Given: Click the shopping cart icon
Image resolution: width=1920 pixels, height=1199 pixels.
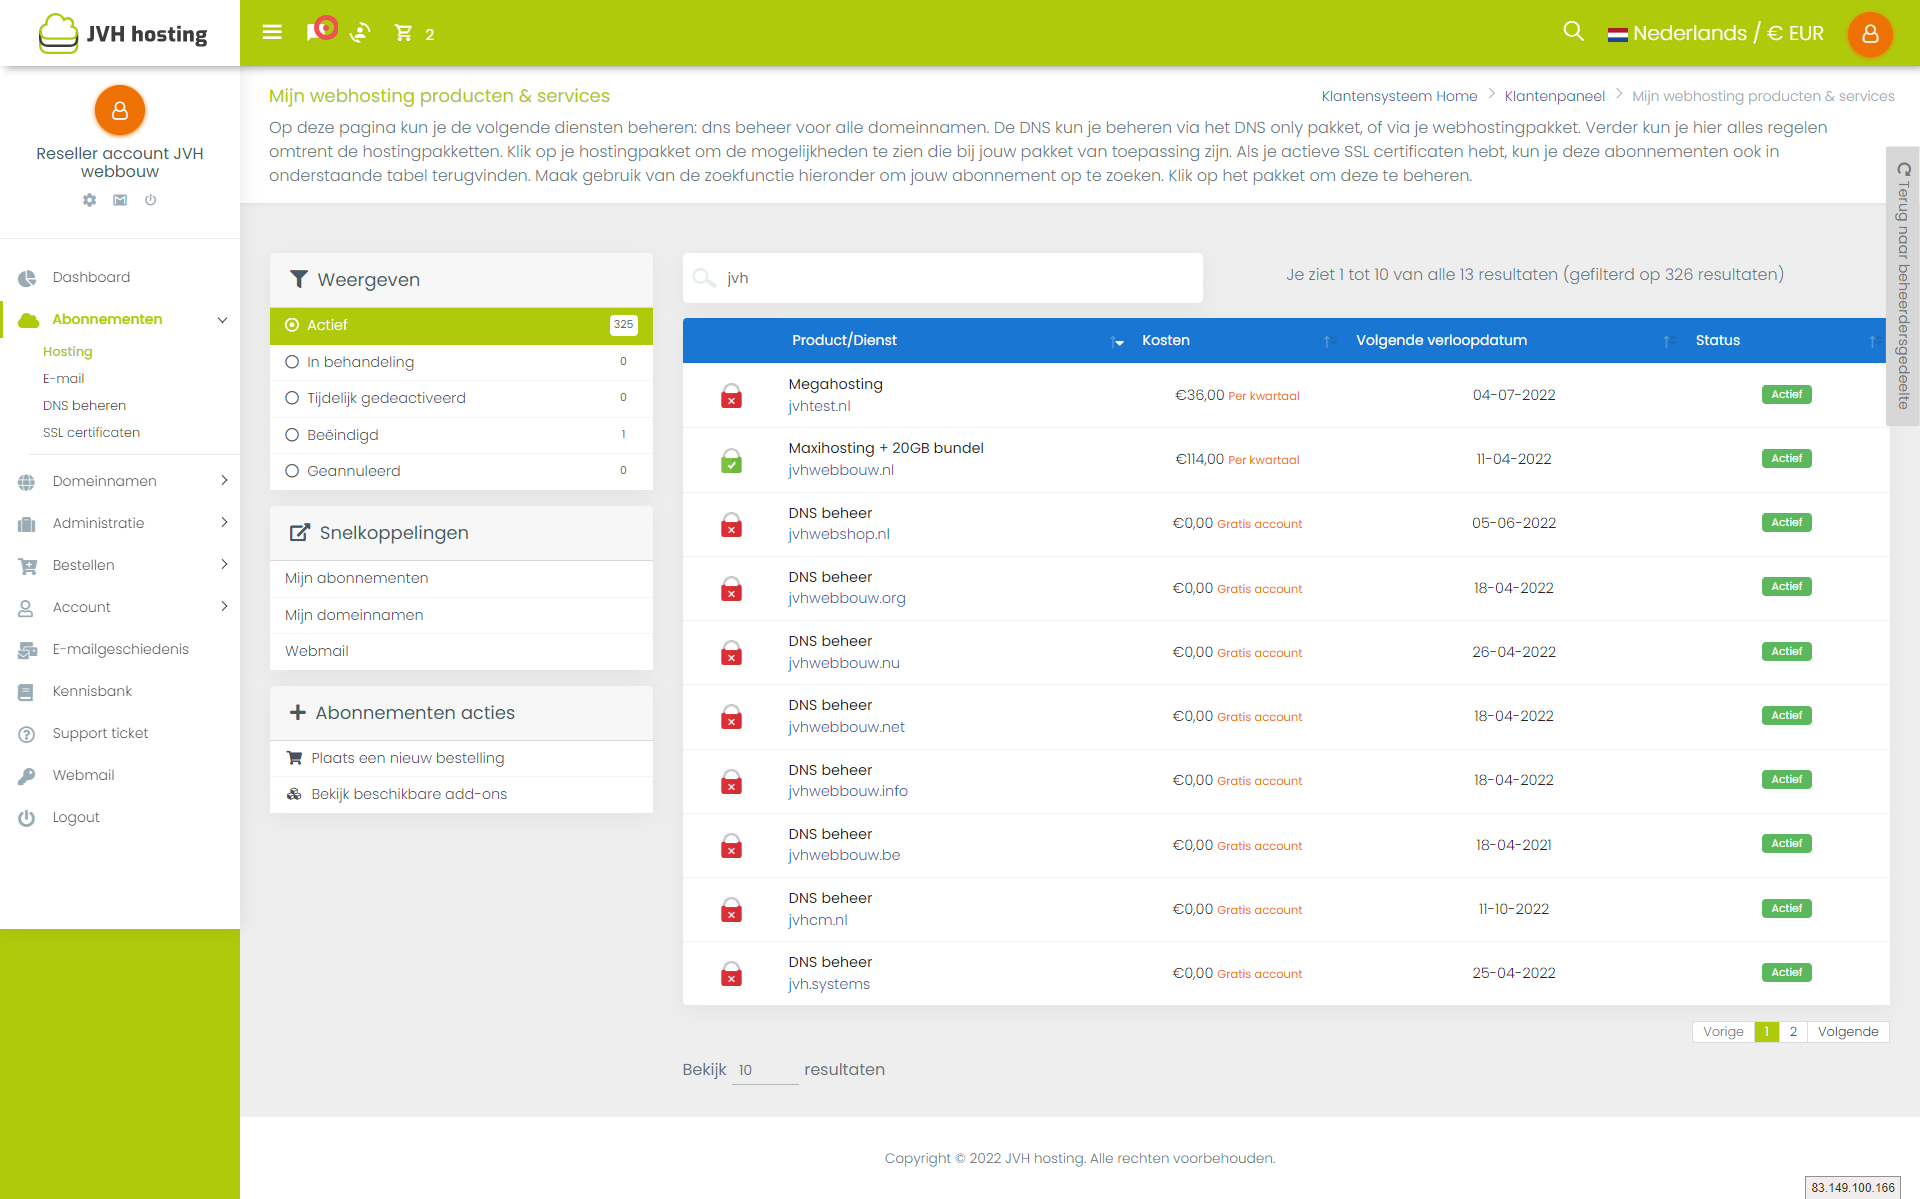Looking at the screenshot, I should tap(404, 33).
